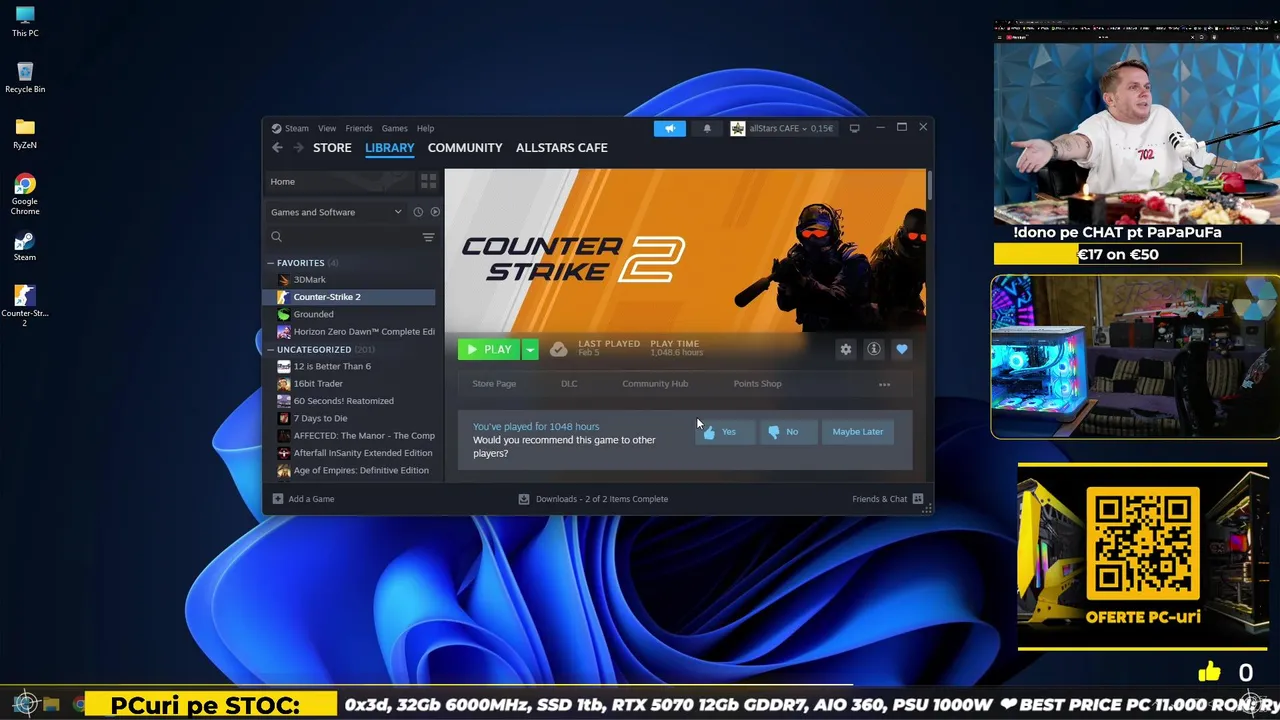The height and width of the screenshot is (720, 1280).
Task: Open the Points Shop link
Action: [x=757, y=384]
